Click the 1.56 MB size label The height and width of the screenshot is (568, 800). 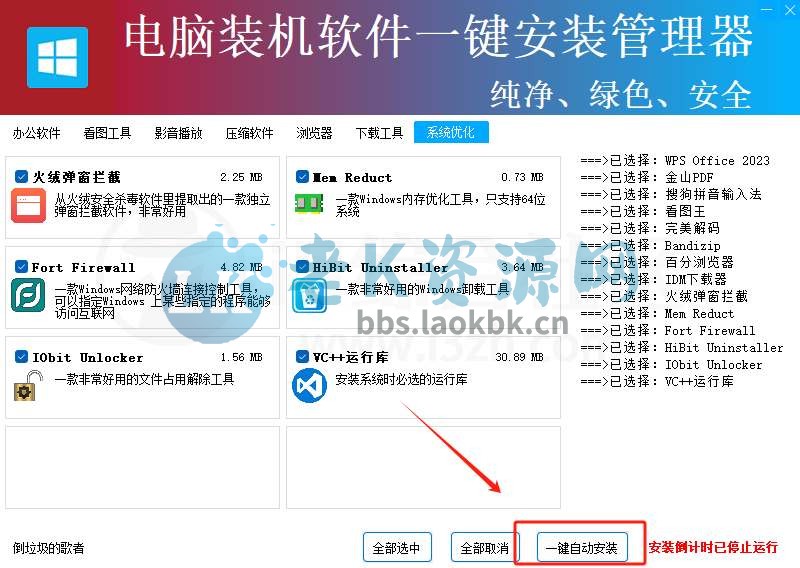click(241, 357)
